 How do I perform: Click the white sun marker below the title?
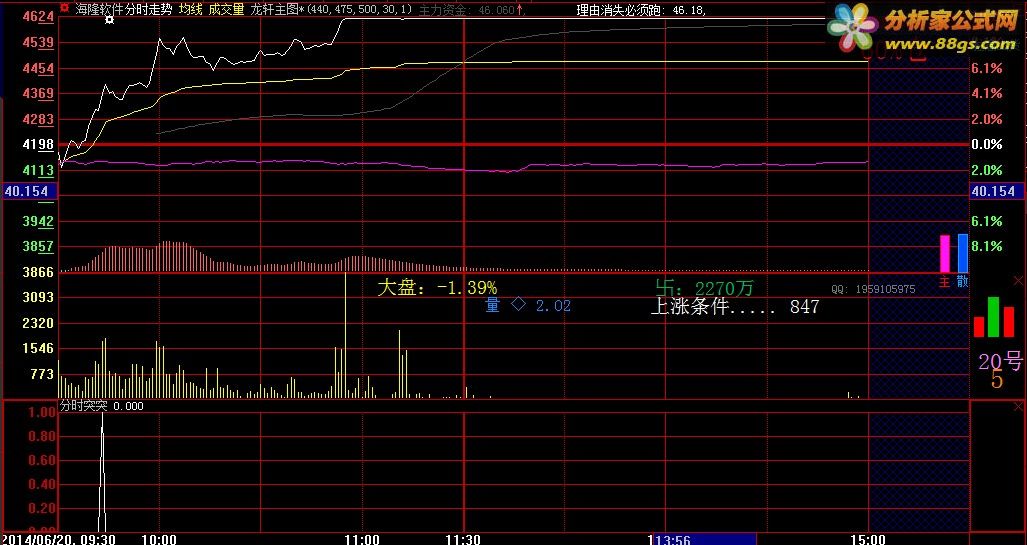point(109,20)
